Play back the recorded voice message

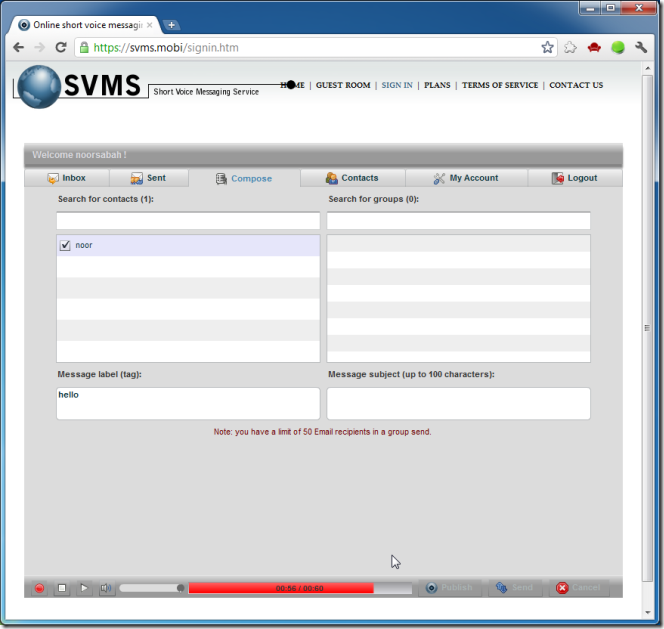tap(84, 588)
